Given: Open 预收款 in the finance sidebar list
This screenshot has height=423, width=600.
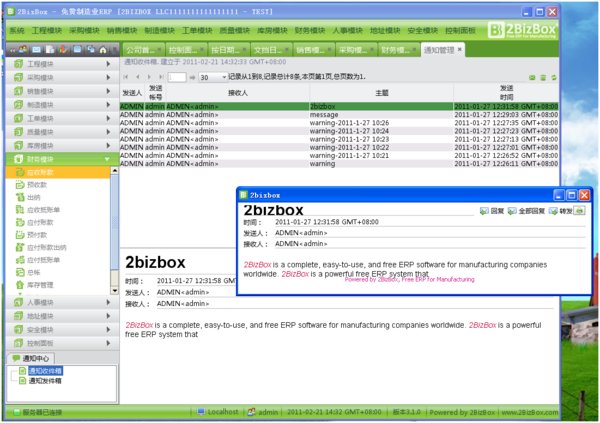Looking at the screenshot, I should click(57, 185).
